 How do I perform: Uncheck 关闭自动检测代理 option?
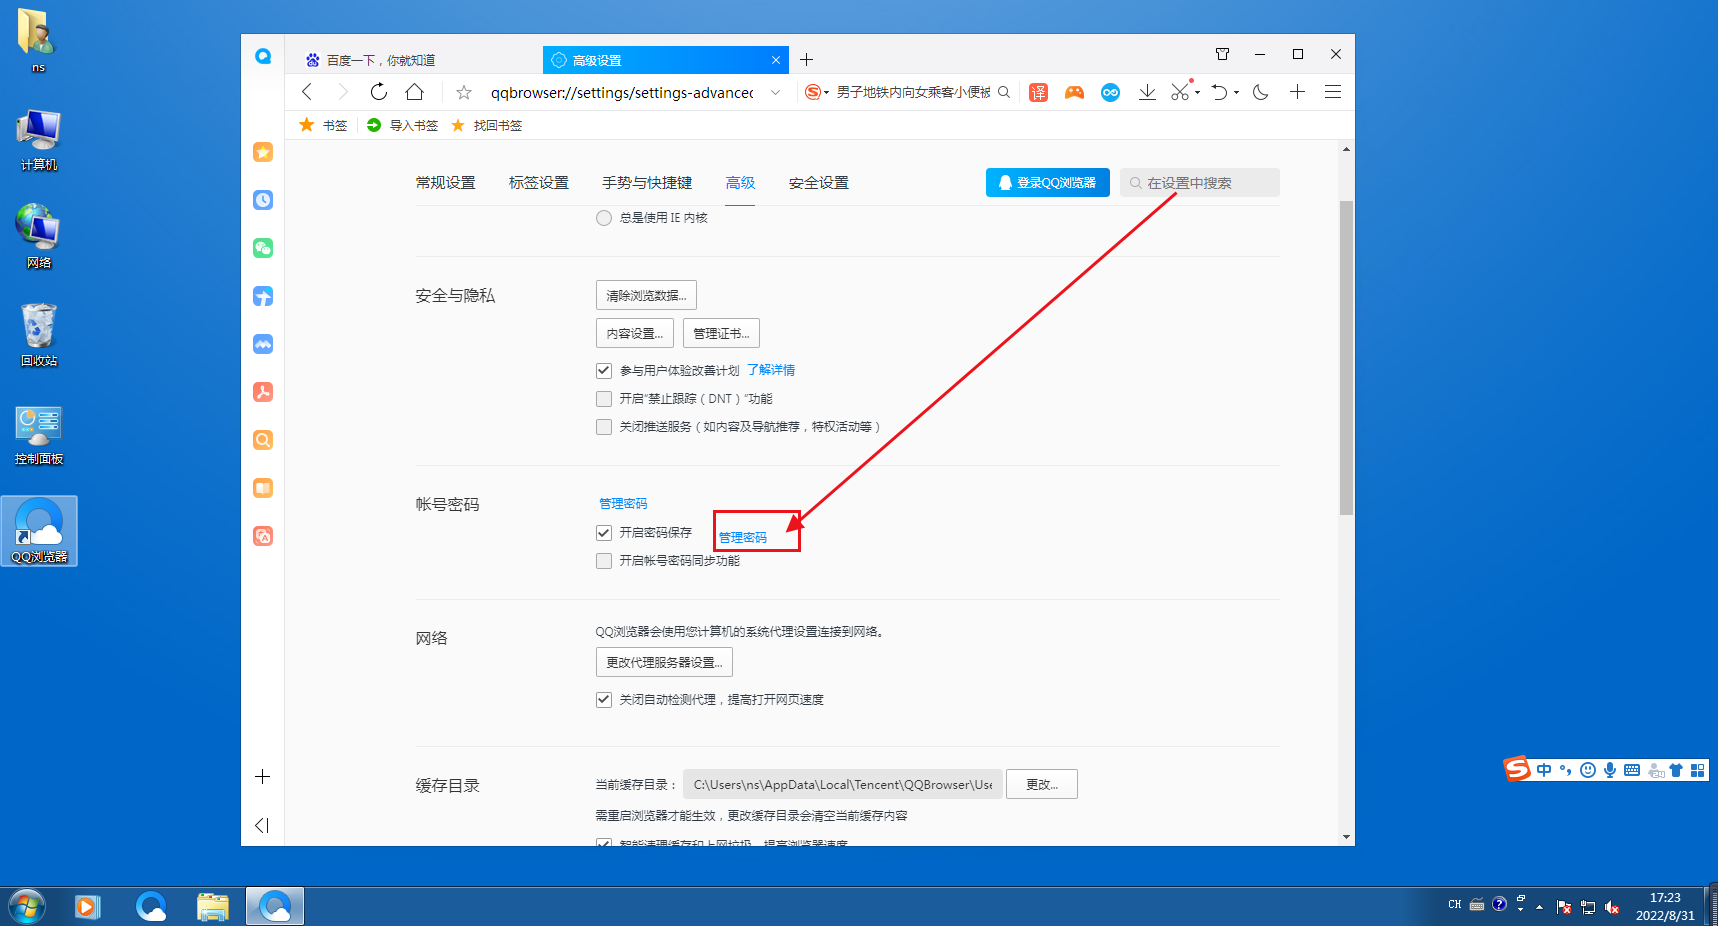604,700
